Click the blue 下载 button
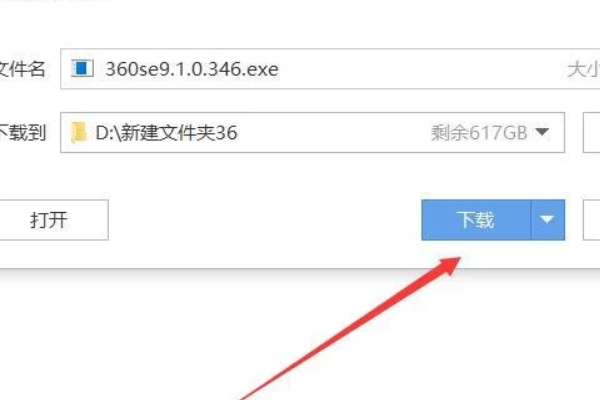This screenshot has width=600, height=400. tap(476, 220)
